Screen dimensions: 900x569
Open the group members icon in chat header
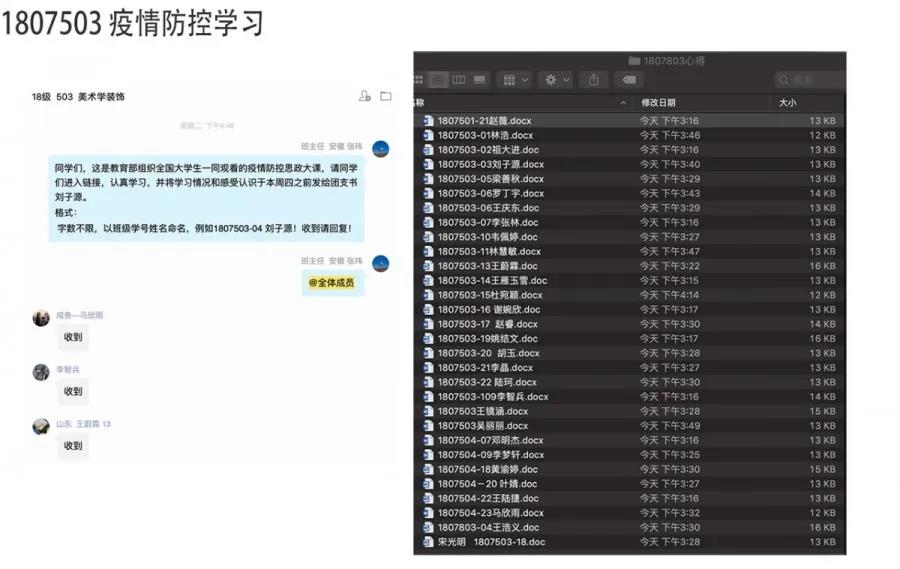pyautogui.click(x=365, y=96)
